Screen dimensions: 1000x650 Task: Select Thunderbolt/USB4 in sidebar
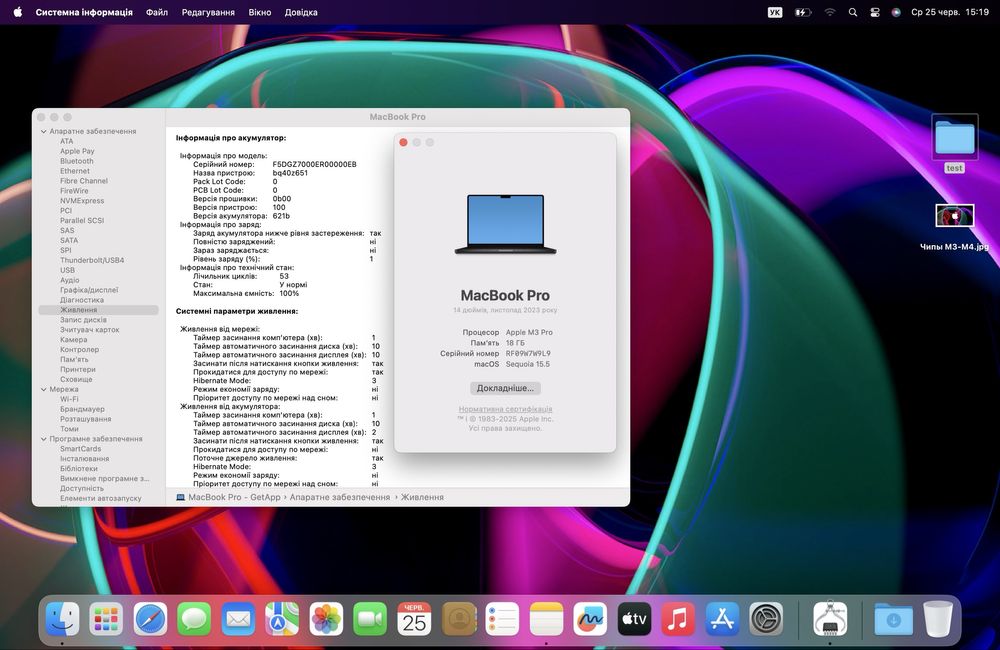pos(92,260)
